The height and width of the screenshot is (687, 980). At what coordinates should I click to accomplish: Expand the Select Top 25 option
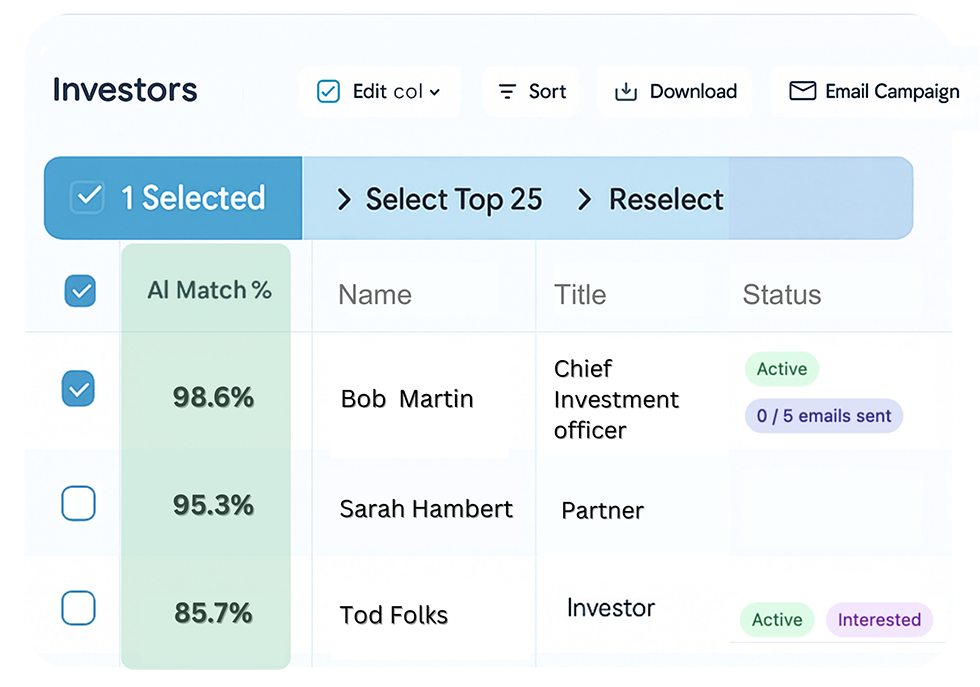coord(453,199)
